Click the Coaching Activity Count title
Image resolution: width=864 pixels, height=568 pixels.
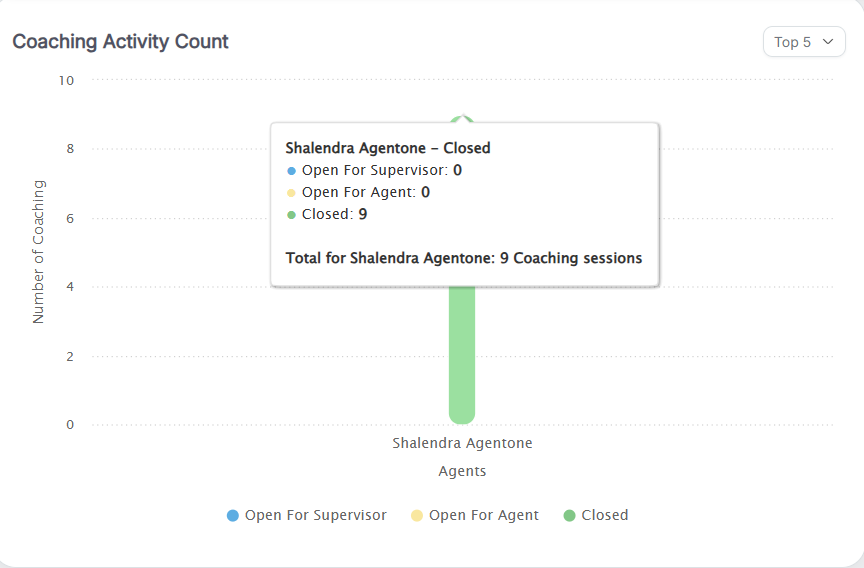coord(120,42)
